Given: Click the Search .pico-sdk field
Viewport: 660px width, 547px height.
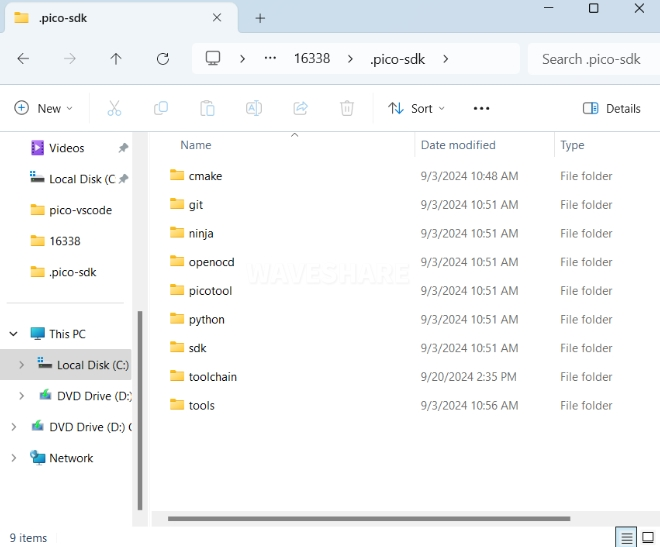Looking at the screenshot, I should [x=592, y=59].
